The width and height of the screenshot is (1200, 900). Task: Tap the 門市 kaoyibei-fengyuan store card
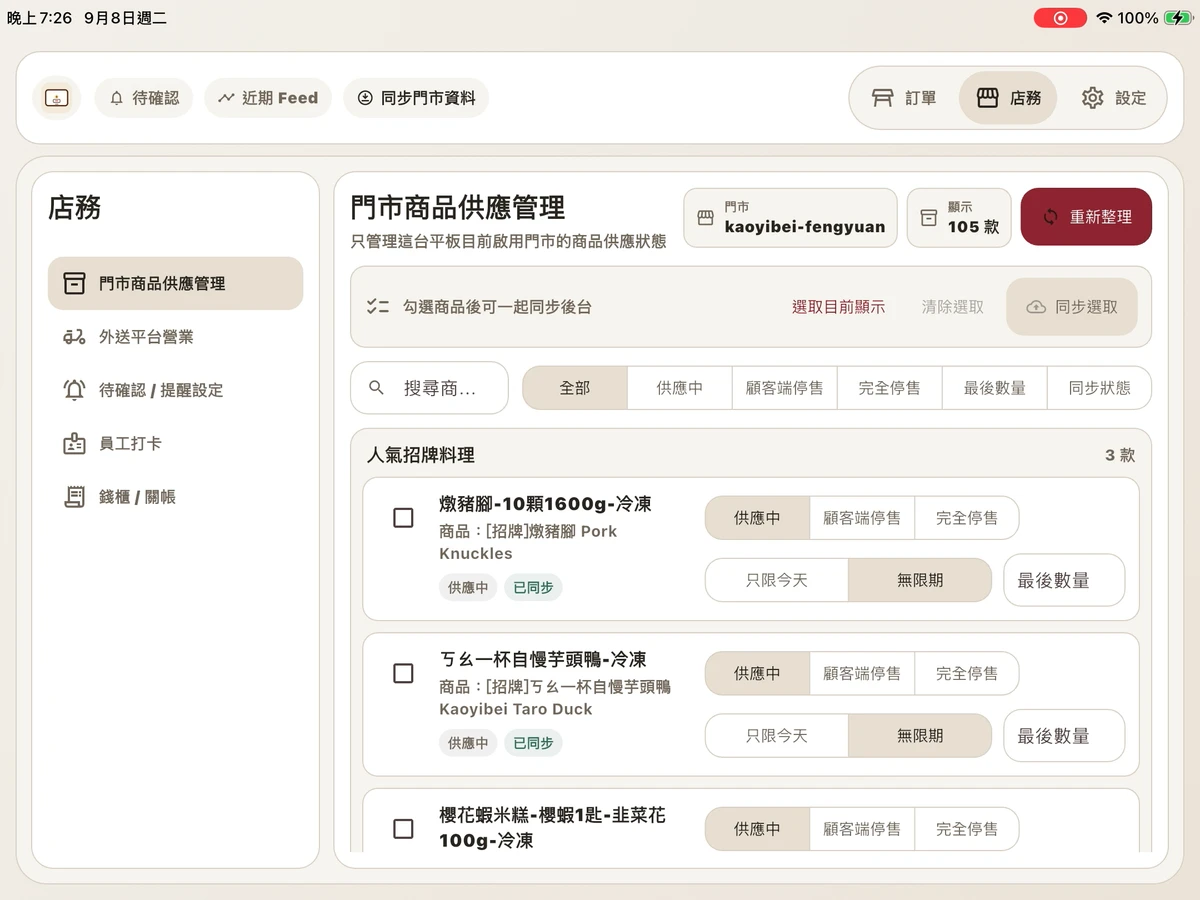click(790, 217)
